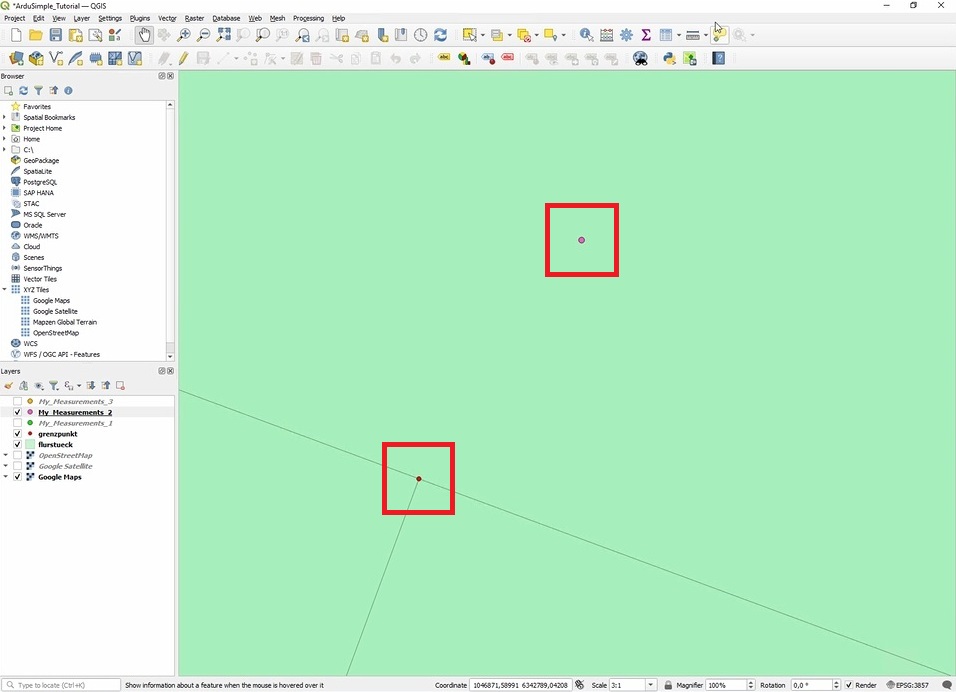The image size is (956, 692).
Task: Uncheck the grenzpunkt layer visibility
Action: [x=17, y=434]
